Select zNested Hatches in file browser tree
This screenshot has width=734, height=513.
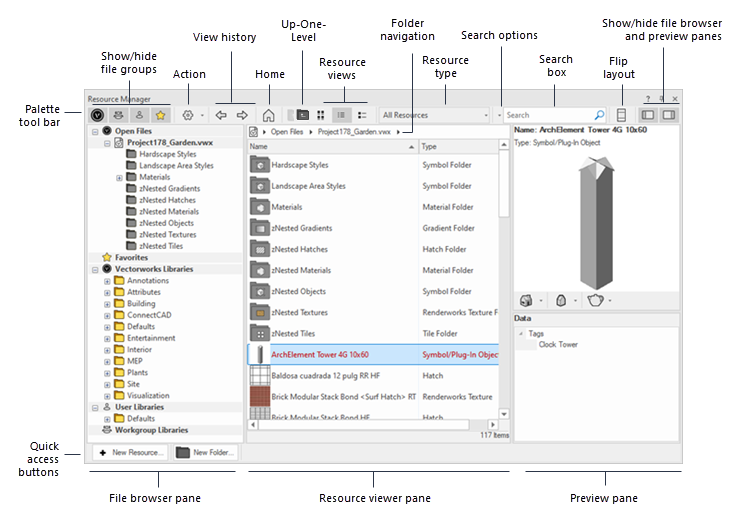pos(166,200)
